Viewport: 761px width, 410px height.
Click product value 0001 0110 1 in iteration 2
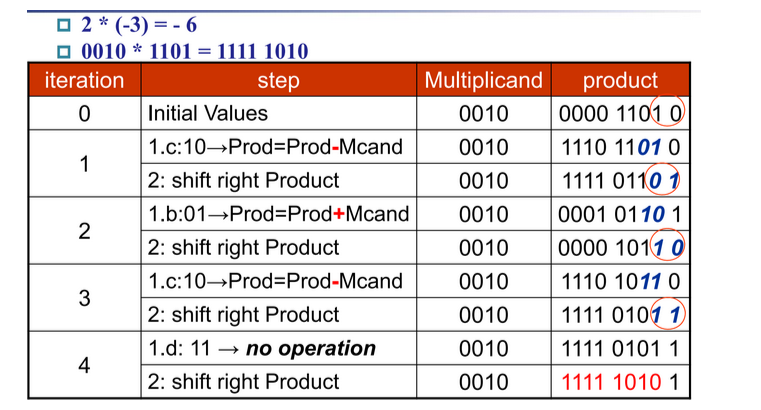point(620,214)
